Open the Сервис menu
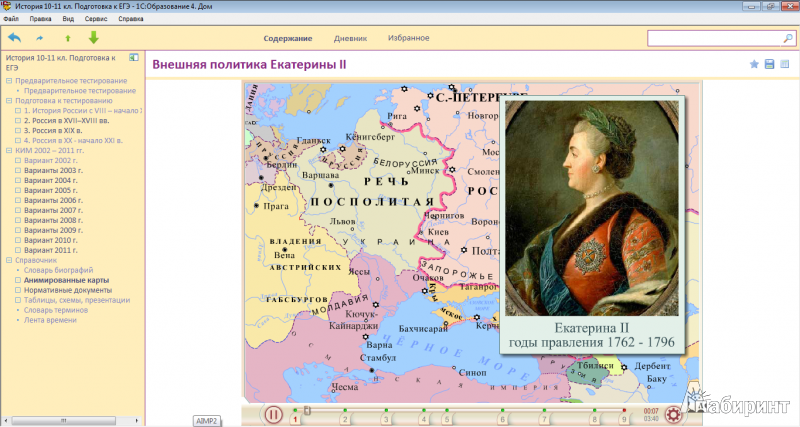This screenshot has height=427, width=800. 96,19
